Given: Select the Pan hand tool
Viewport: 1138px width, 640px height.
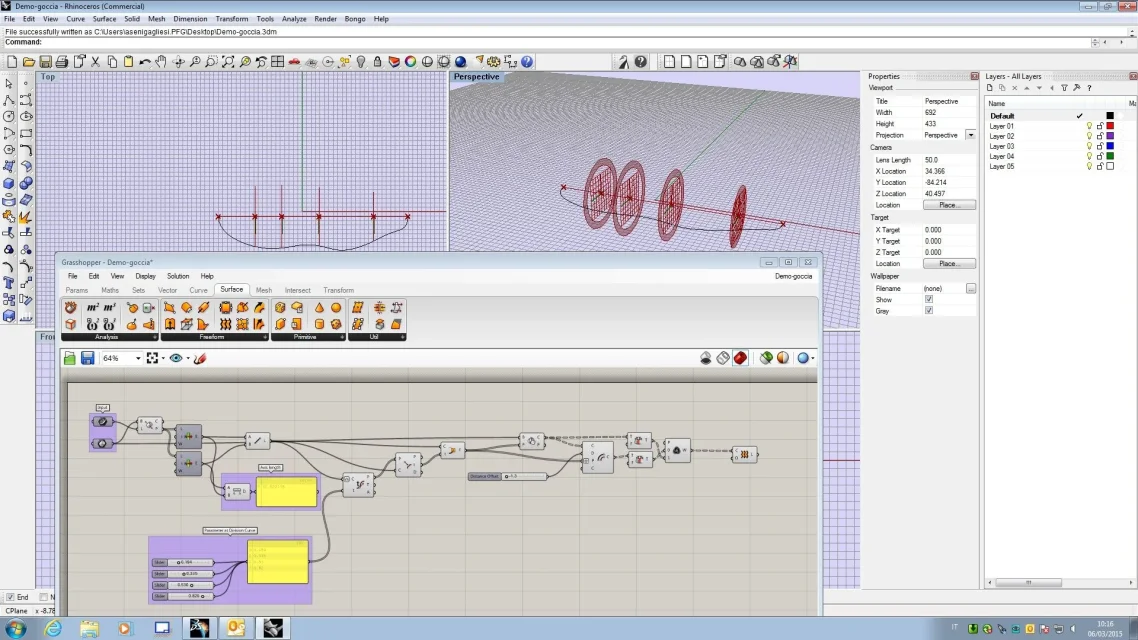Looking at the screenshot, I should [x=161, y=62].
